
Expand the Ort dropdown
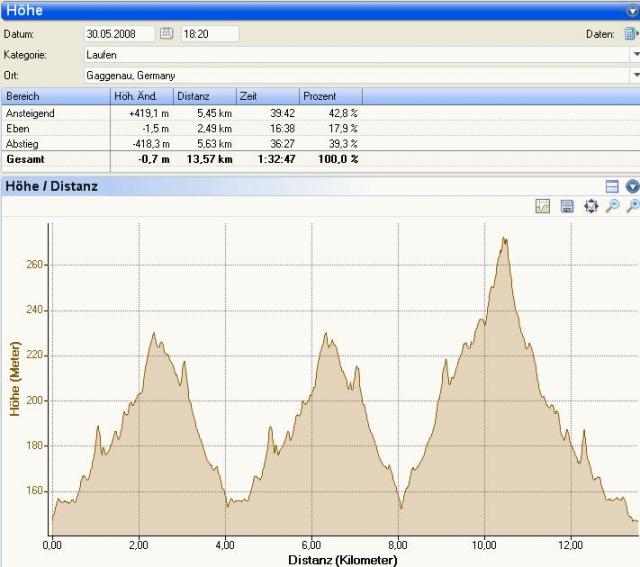[635, 75]
